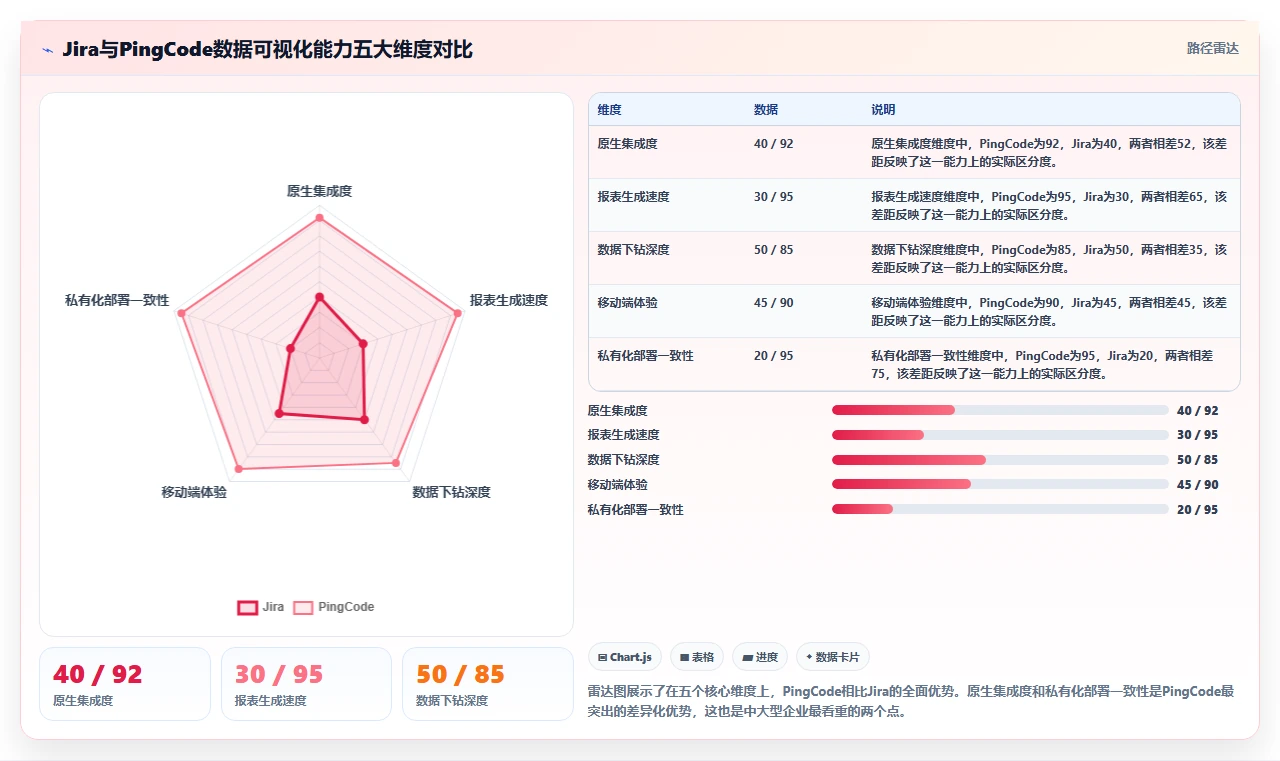This screenshot has width=1280, height=761.
Task: Select the 40 / 92 原生集成度 data card
Action: click(x=125, y=684)
